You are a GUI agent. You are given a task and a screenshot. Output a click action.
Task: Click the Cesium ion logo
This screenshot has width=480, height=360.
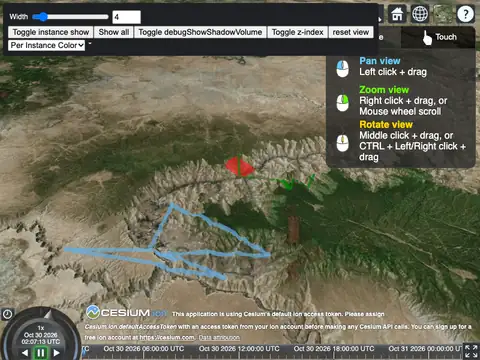coord(126,313)
